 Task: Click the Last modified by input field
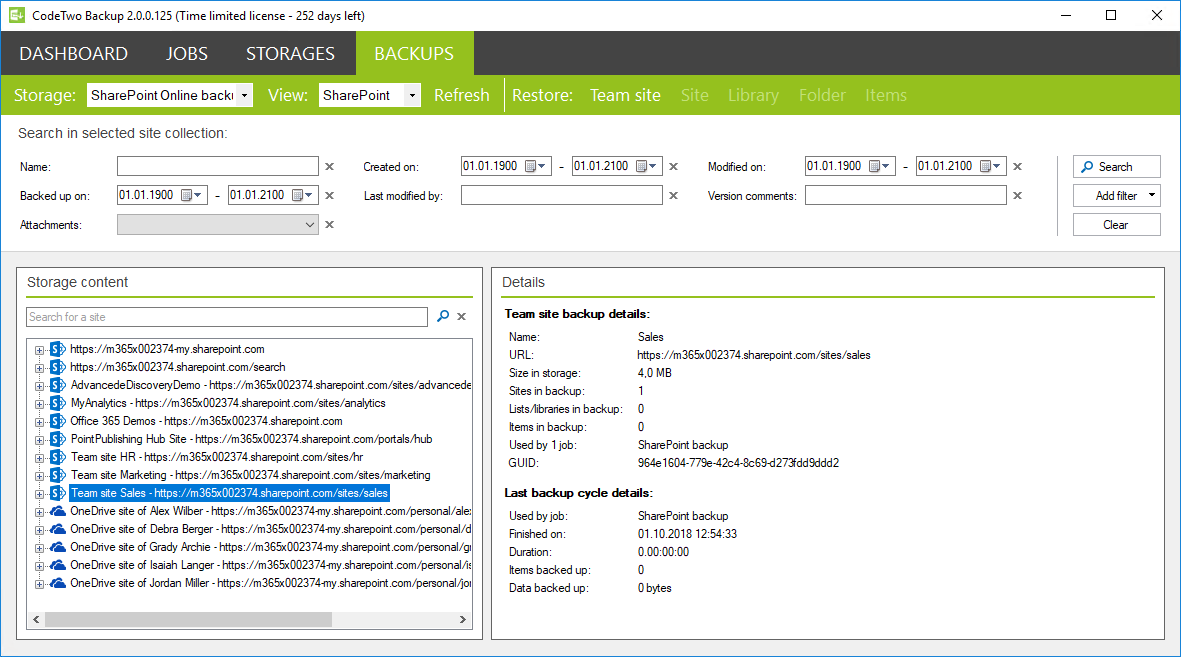click(562, 195)
